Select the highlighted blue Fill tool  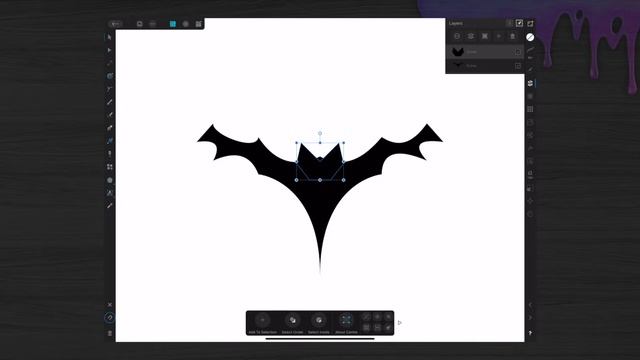pos(109,141)
